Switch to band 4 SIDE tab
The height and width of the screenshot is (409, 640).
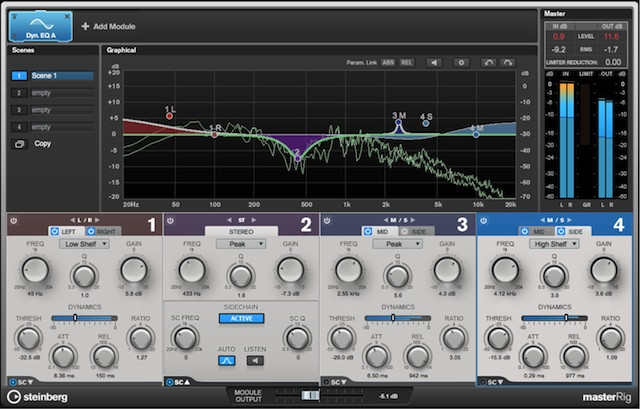tap(573, 231)
